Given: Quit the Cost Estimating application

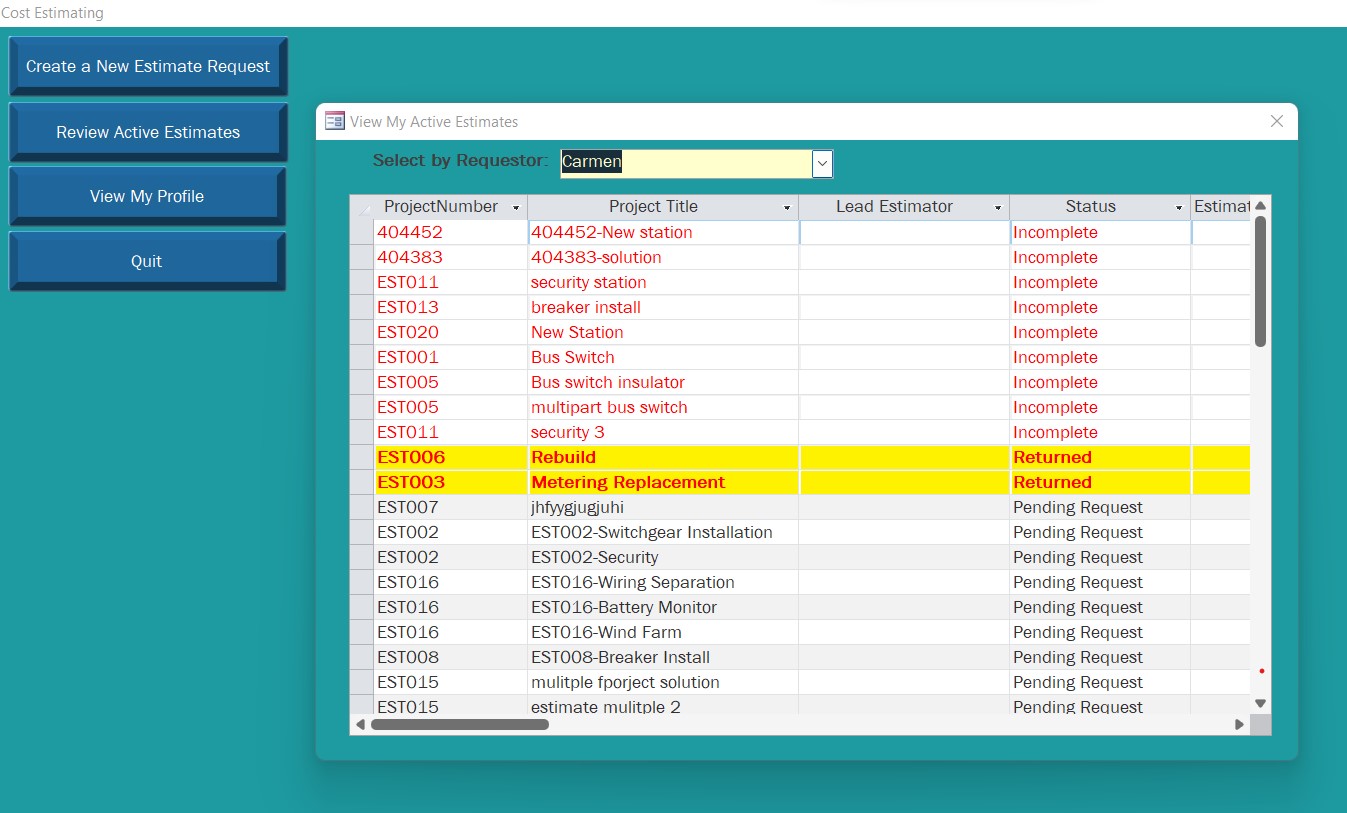Looking at the screenshot, I should pyautogui.click(x=147, y=261).
